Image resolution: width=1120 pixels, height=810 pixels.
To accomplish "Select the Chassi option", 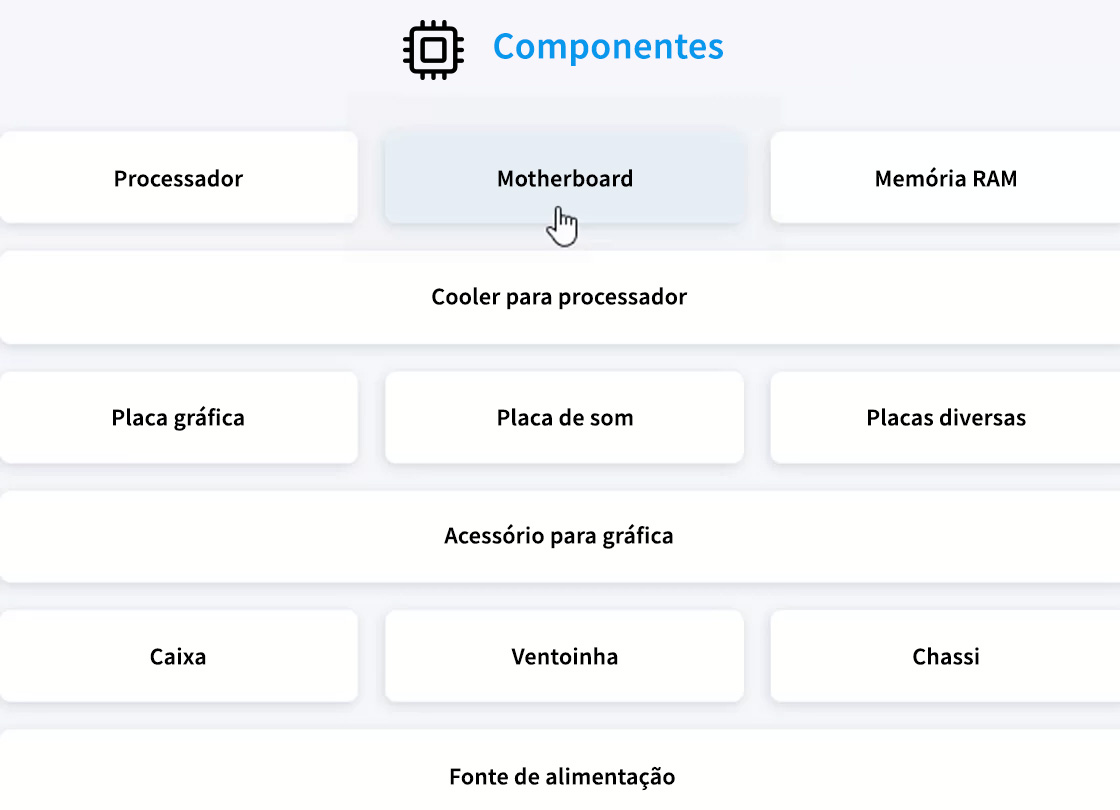I will 946,657.
